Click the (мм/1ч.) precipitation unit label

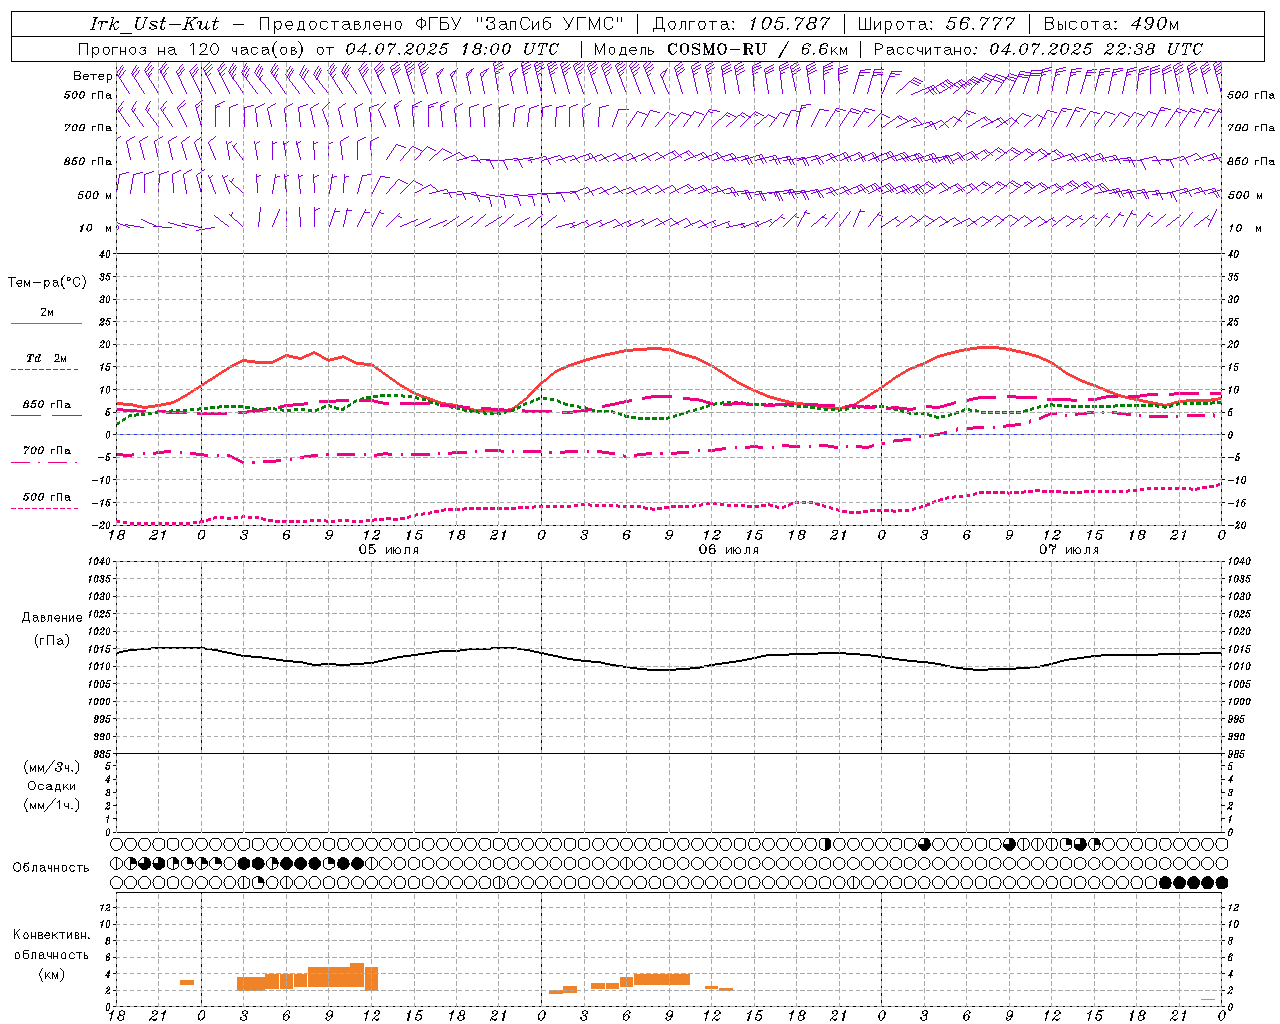pyautogui.click(x=52, y=805)
